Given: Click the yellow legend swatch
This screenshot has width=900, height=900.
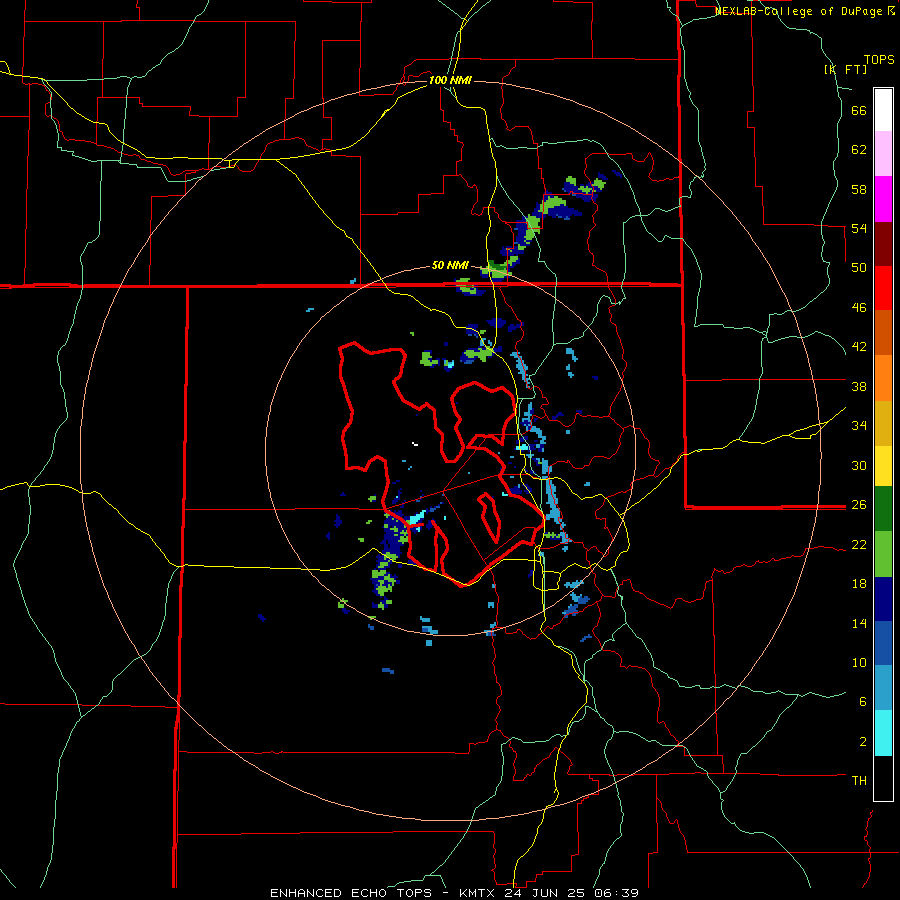Looking at the screenshot, I should pos(883,465).
